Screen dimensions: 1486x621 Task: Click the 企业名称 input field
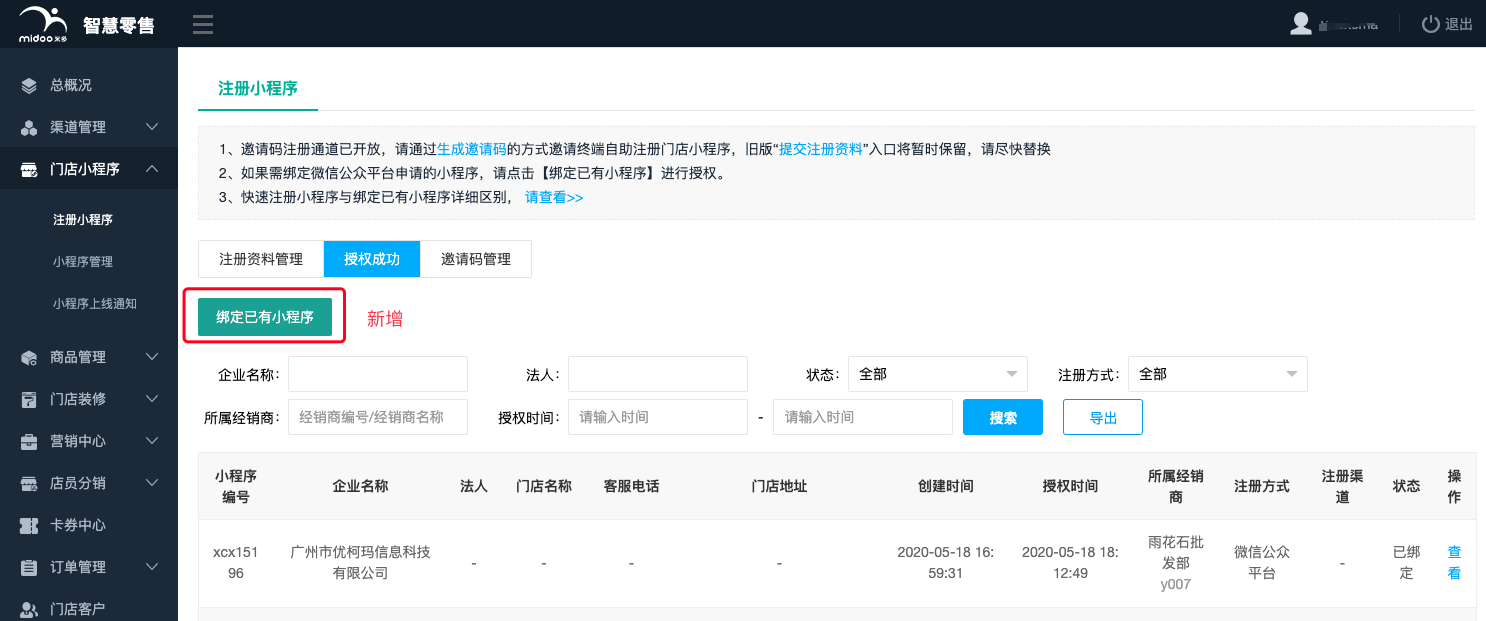[x=378, y=374]
